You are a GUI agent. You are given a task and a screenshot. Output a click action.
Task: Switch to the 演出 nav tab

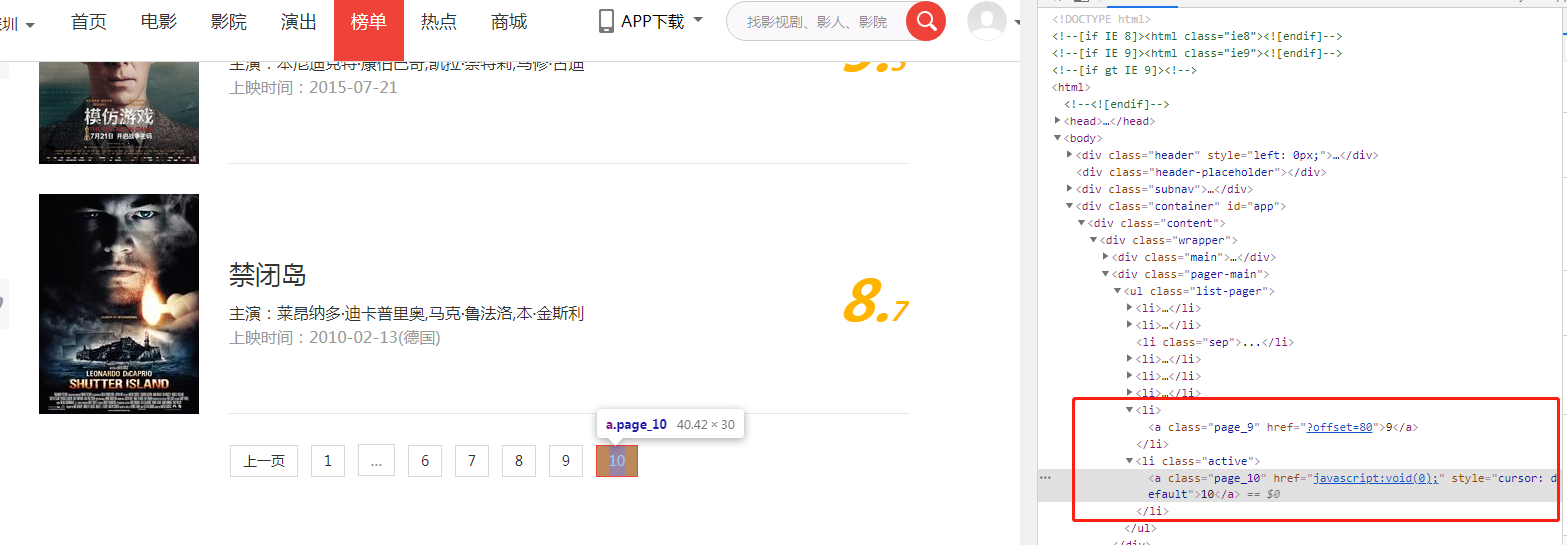[x=299, y=21]
